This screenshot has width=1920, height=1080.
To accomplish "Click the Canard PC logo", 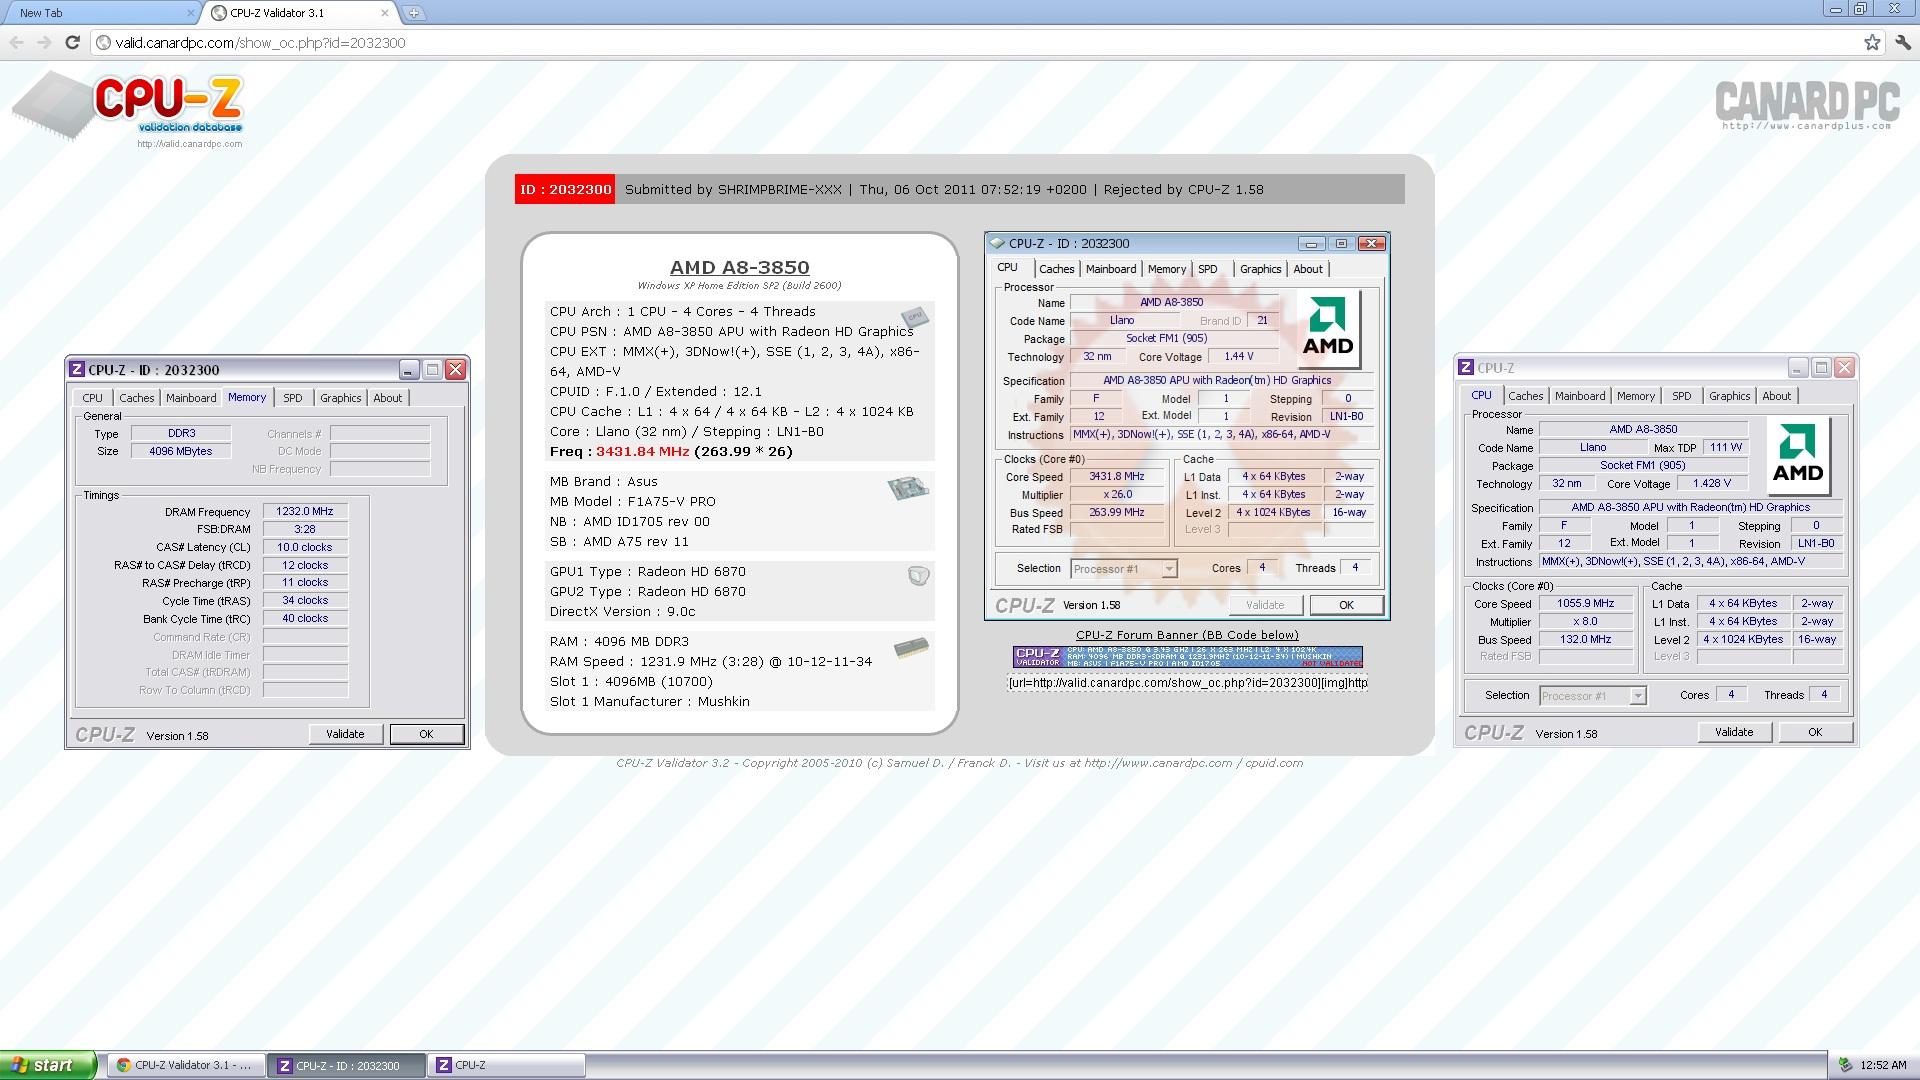I will pos(1807,105).
